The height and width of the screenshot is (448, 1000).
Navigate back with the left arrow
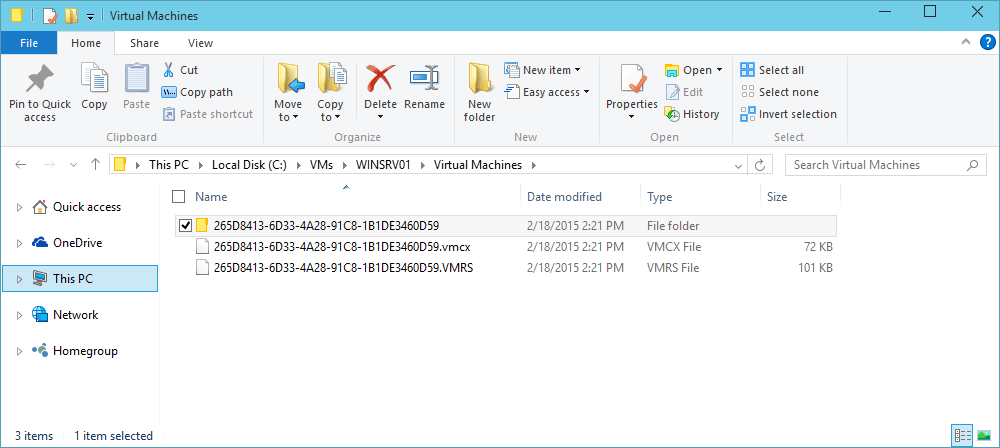click(20, 165)
